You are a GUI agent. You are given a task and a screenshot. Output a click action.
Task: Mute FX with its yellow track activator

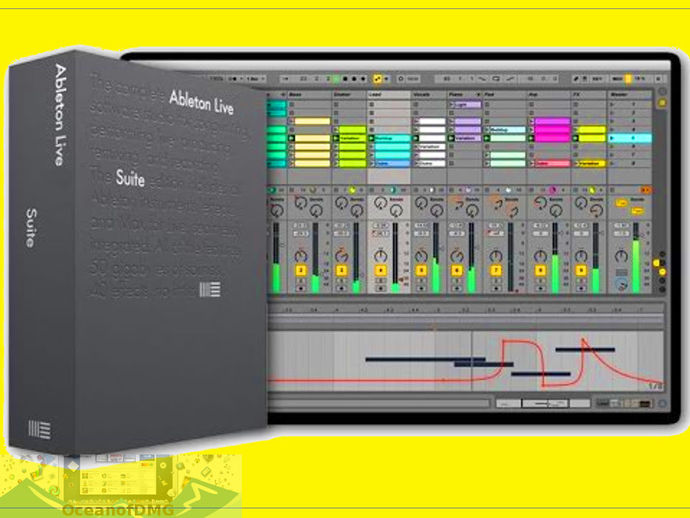coord(581,270)
